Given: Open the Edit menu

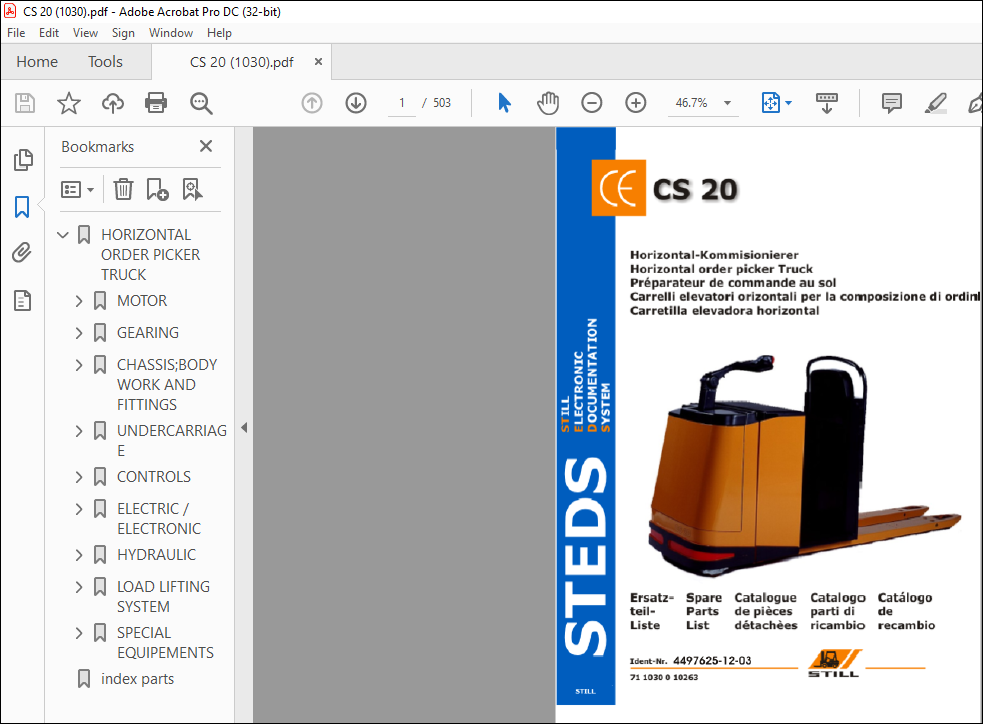Looking at the screenshot, I should (x=49, y=33).
